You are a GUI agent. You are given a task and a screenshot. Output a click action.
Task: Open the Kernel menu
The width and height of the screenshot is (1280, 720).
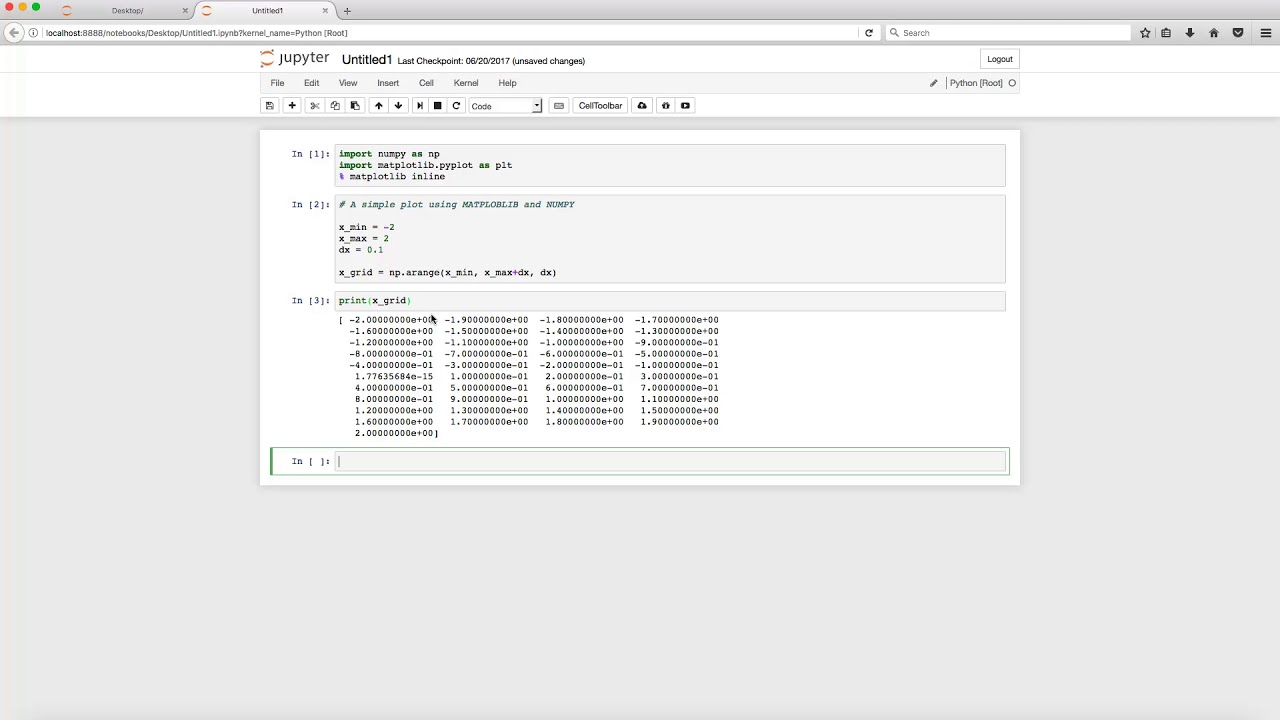pyautogui.click(x=466, y=83)
